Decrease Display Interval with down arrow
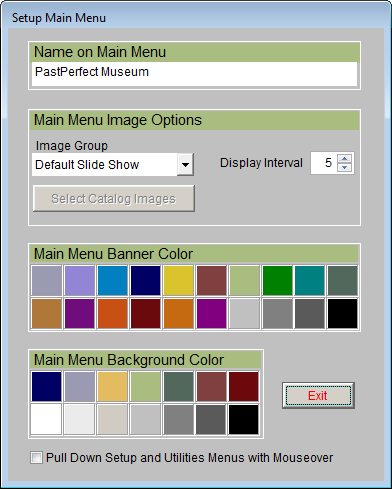The image size is (392, 489). click(x=344, y=167)
